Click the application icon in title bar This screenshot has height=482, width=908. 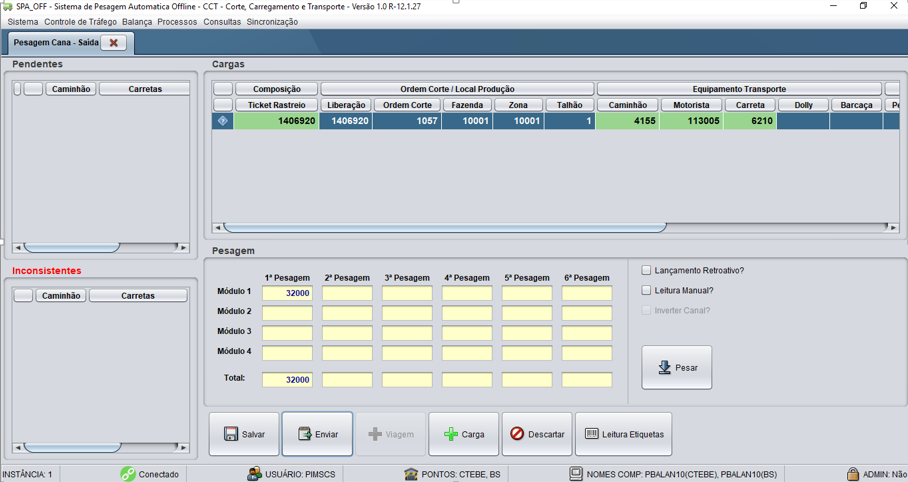(x=8, y=6)
